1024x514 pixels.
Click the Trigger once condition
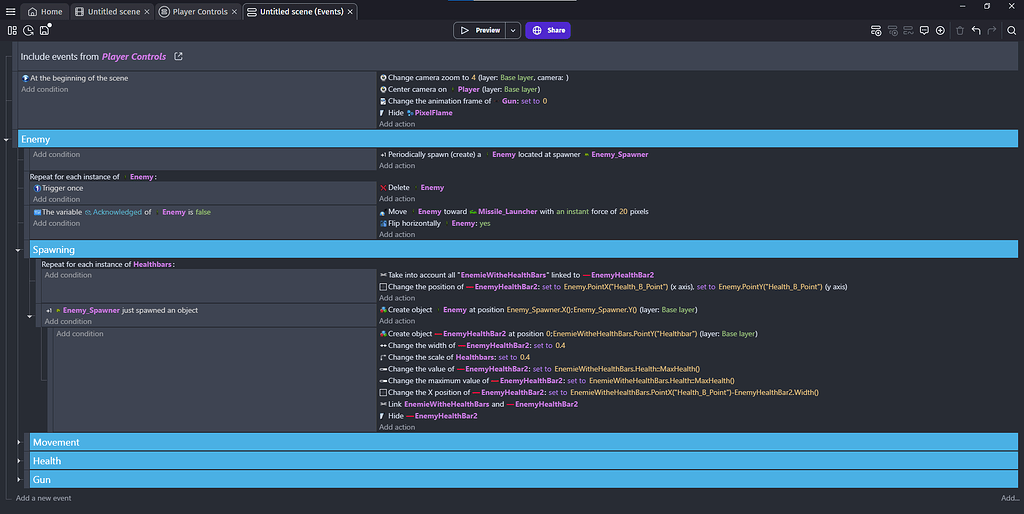pos(62,188)
